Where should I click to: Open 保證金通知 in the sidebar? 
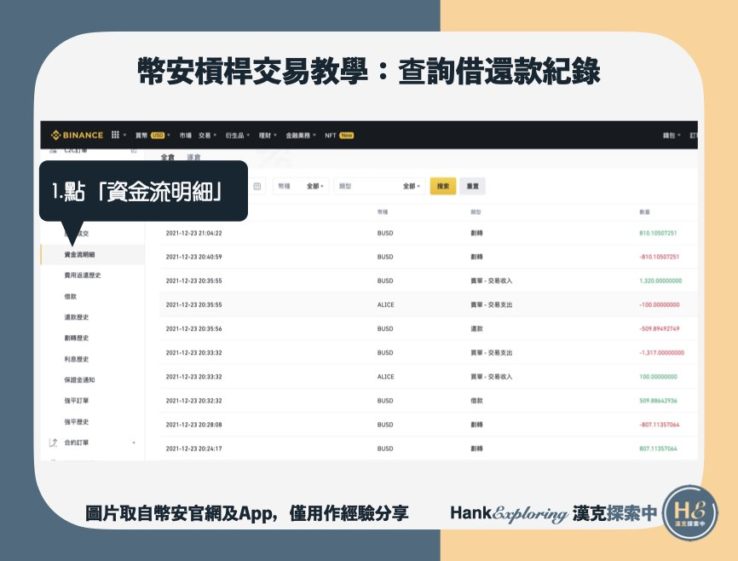coord(80,380)
